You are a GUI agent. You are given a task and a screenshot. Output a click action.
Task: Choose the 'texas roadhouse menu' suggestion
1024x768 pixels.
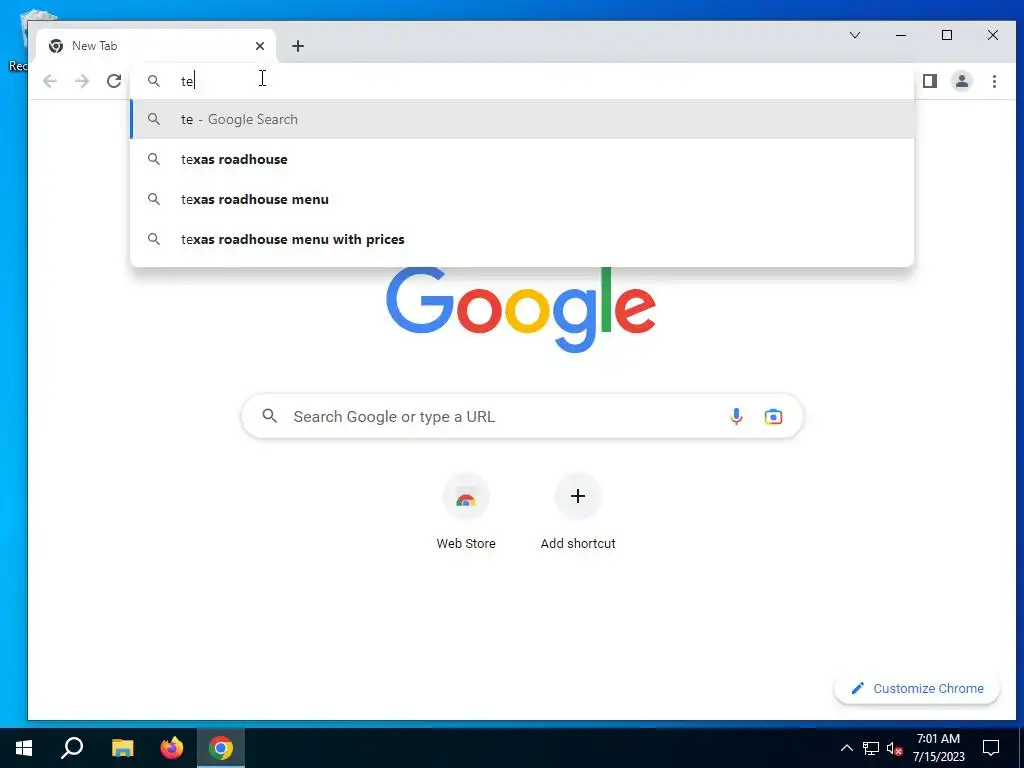522,199
